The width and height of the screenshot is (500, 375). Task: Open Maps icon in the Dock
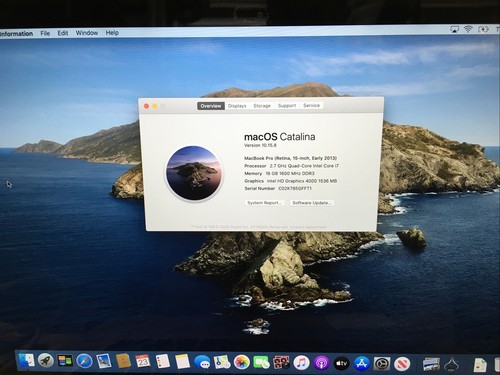pyautogui.click(x=222, y=362)
